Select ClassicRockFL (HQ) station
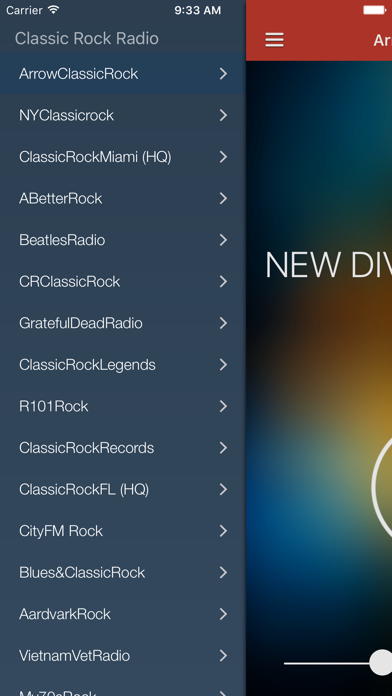Viewport: 392px width, 696px height. coord(123,489)
